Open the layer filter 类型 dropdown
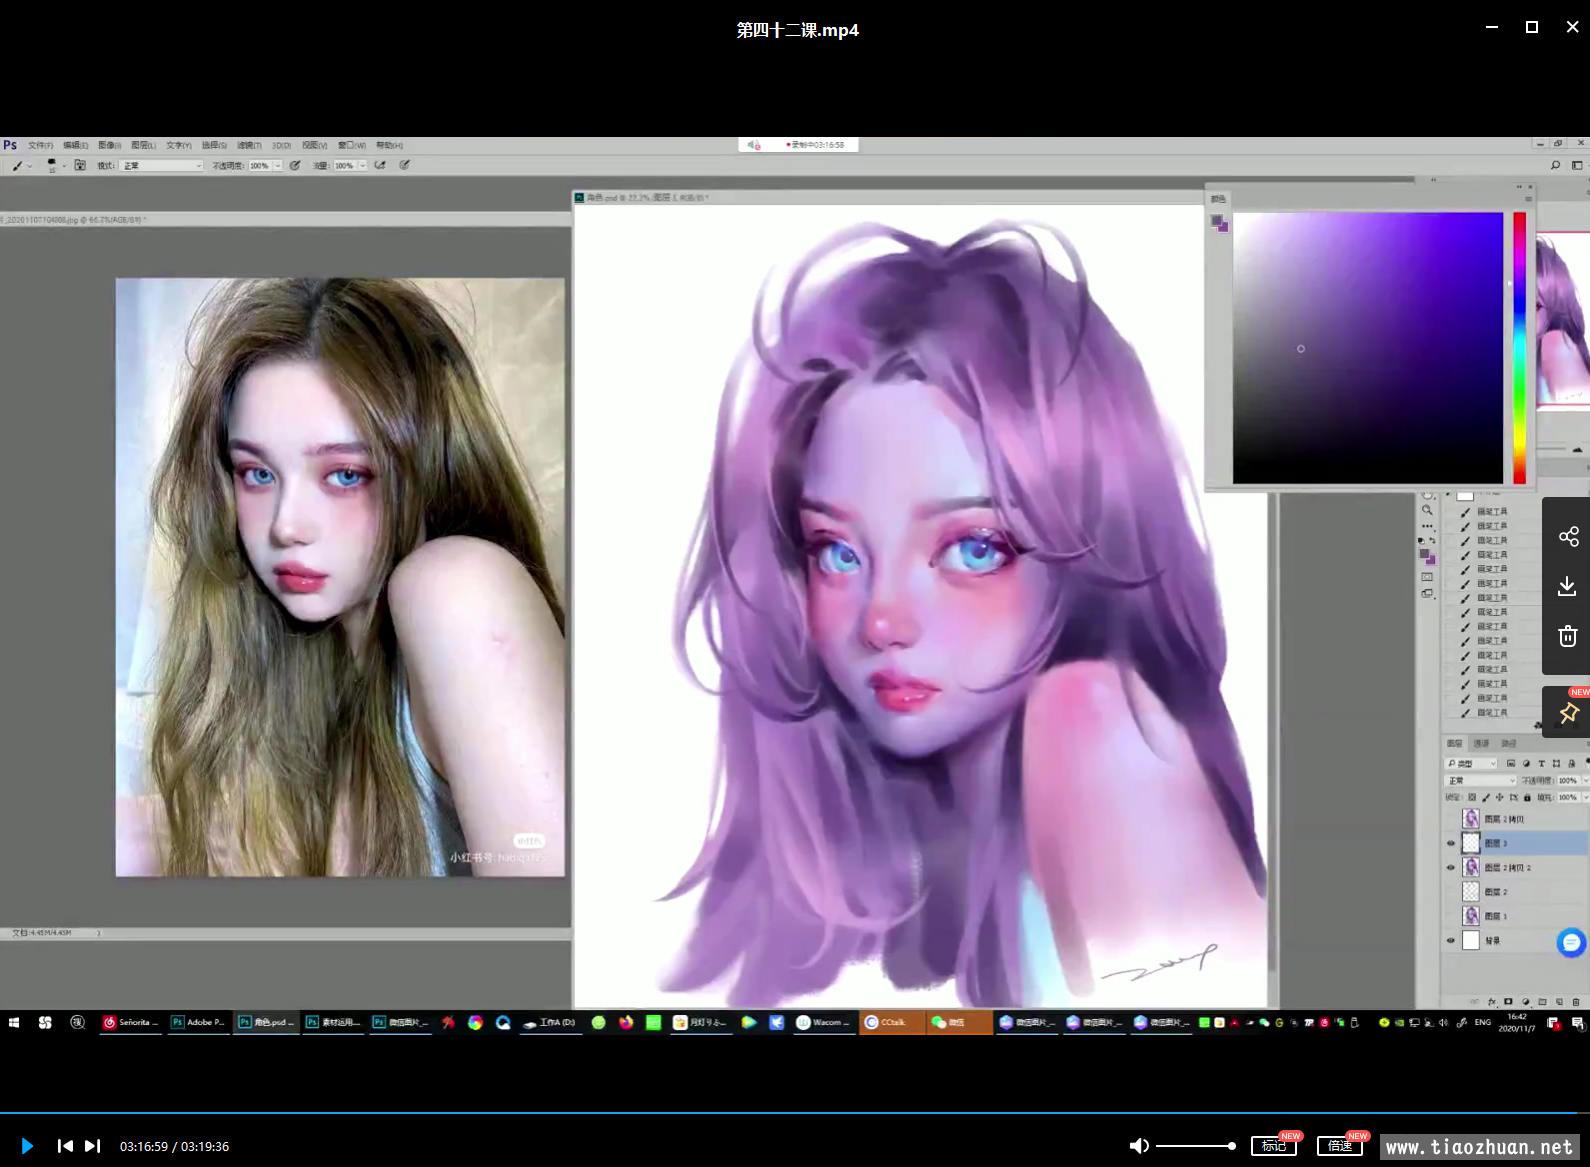 click(x=1471, y=763)
